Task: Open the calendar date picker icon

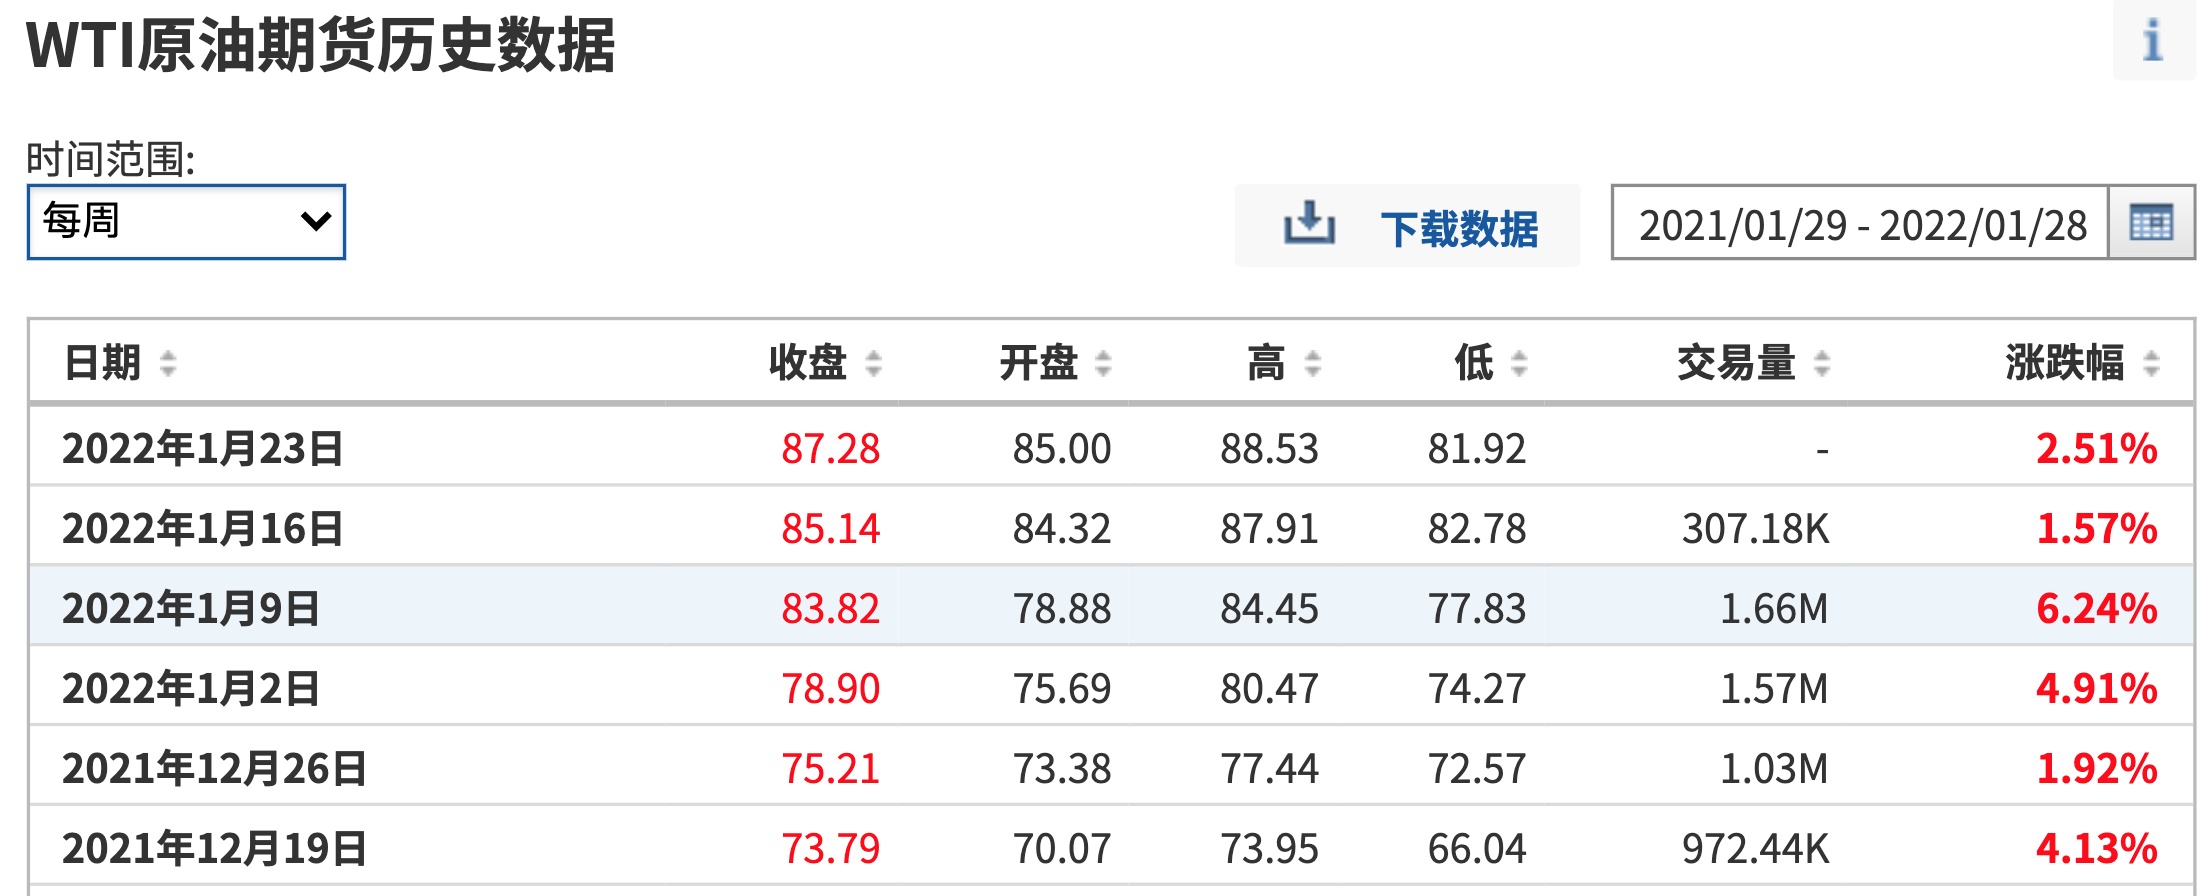Action: (2150, 222)
